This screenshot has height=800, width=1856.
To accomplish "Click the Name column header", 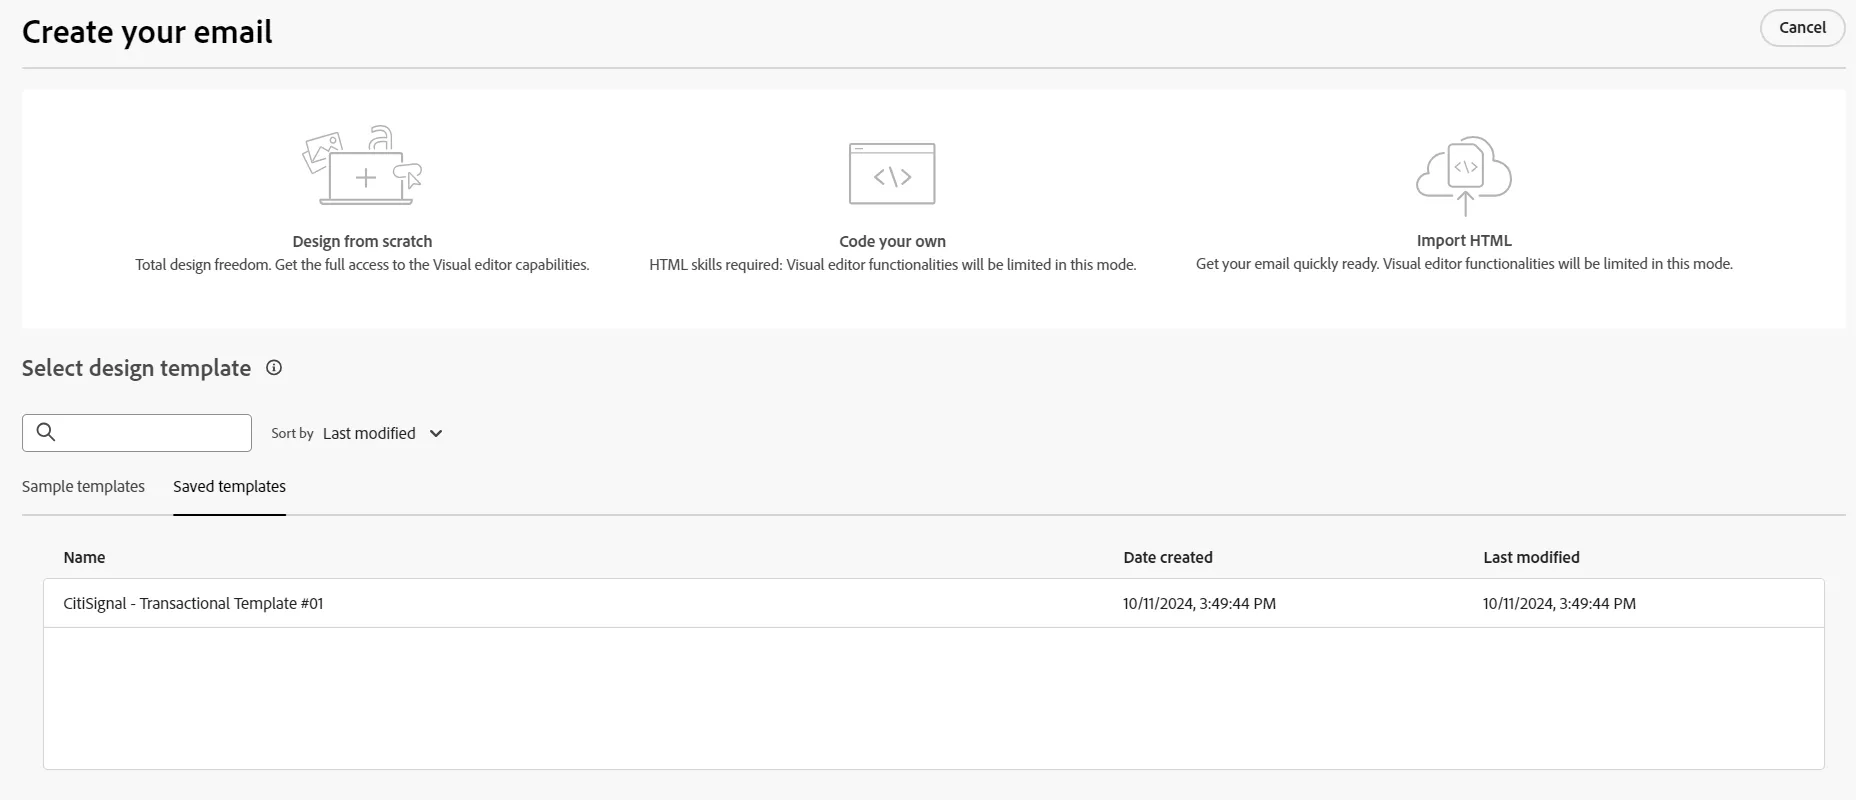I will click(x=84, y=557).
